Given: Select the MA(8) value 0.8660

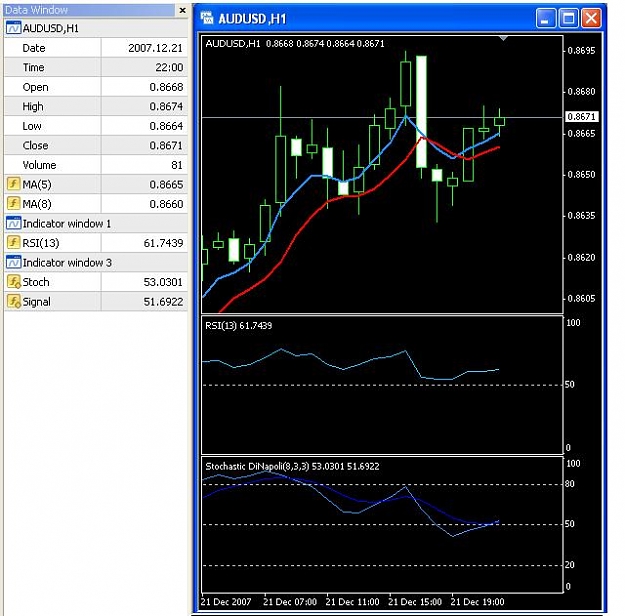Looking at the screenshot, I should [166, 204].
